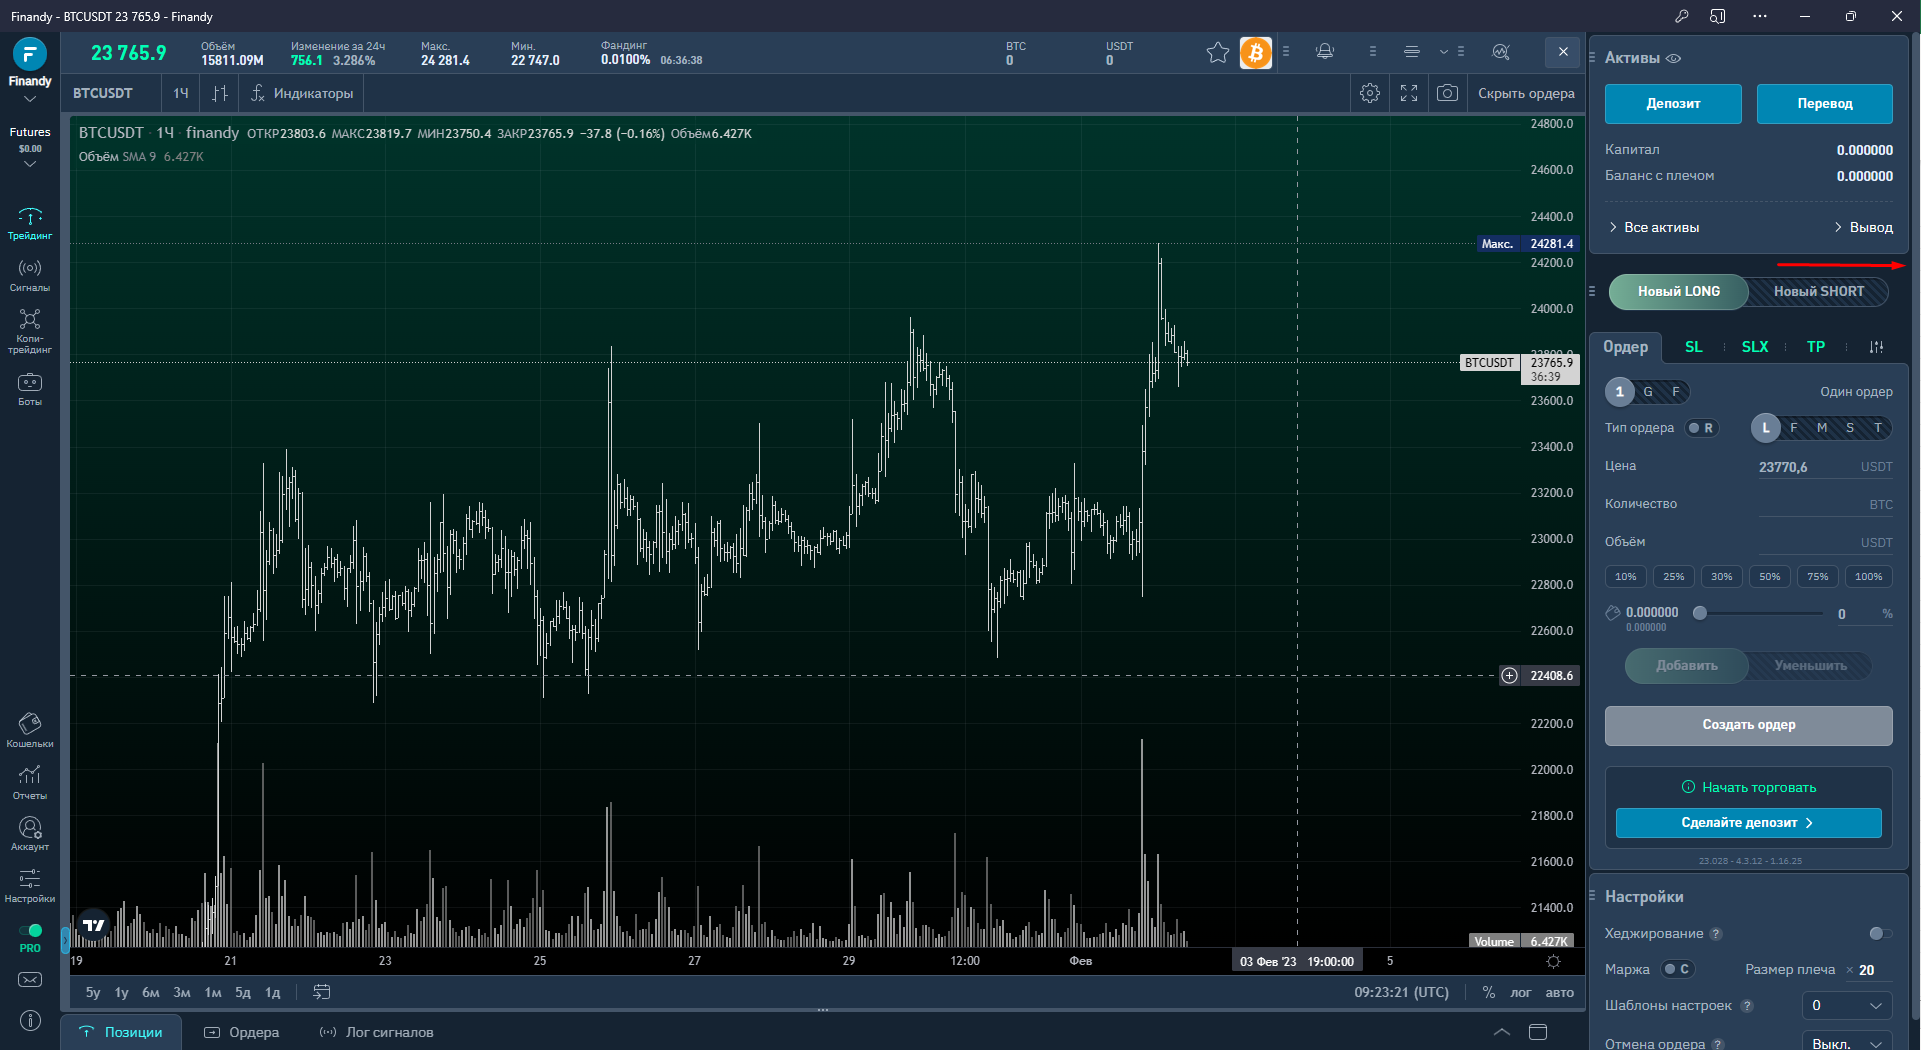The height and width of the screenshot is (1050, 1921).
Task: Set volume to 50% preset
Action: click(1770, 577)
